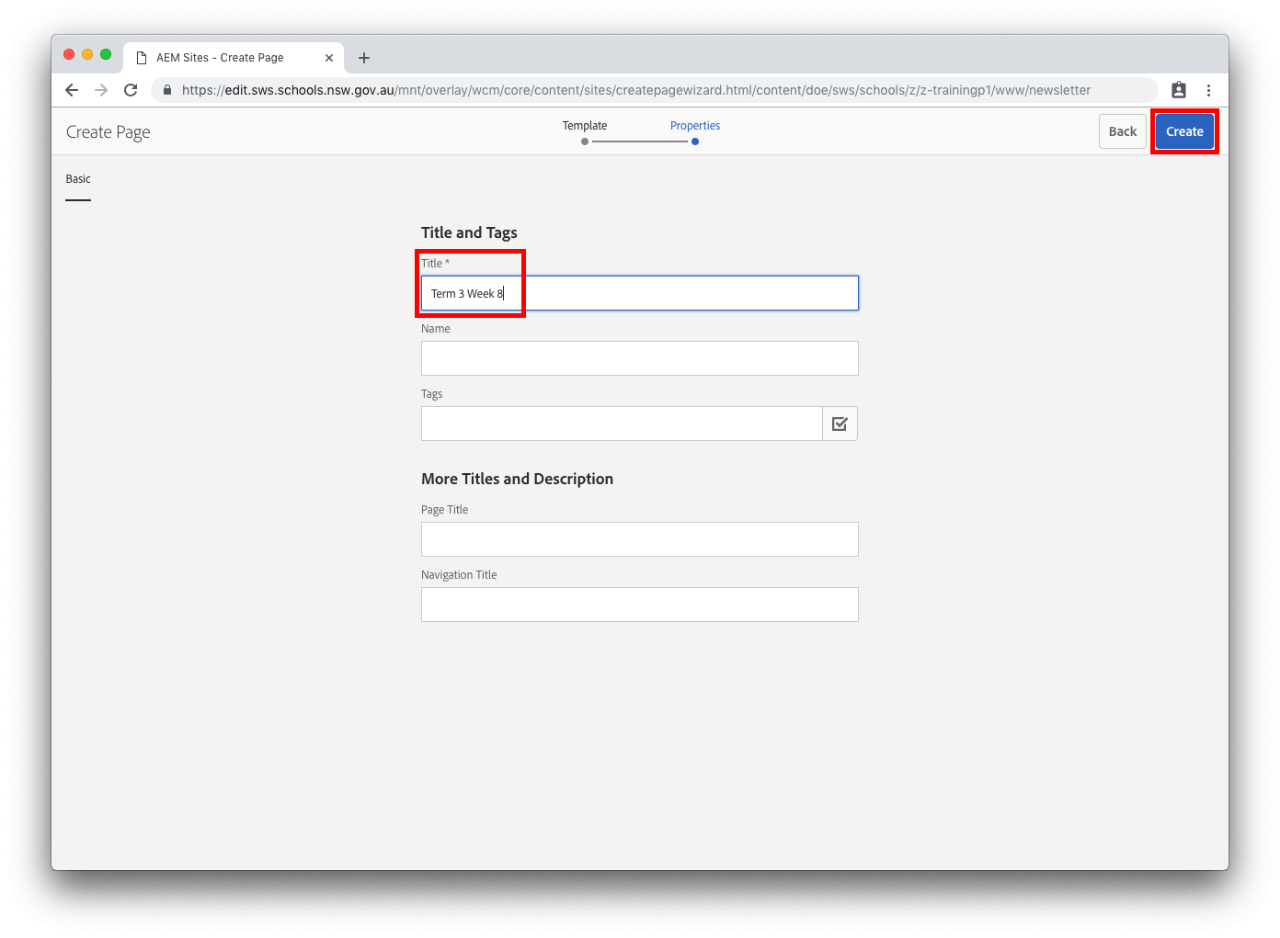Click into the Tags field
This screenshot has height=938, width=1280.
tap(622, 424)
